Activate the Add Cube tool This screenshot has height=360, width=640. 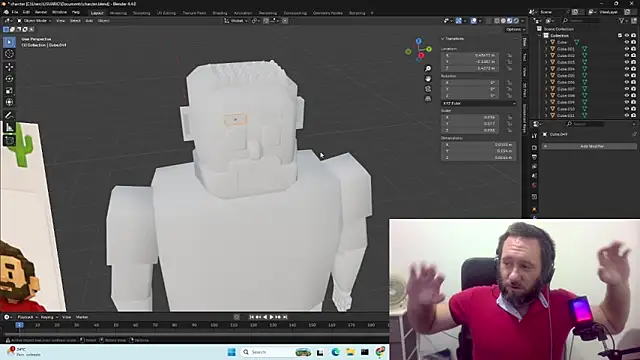coord(9,141)
